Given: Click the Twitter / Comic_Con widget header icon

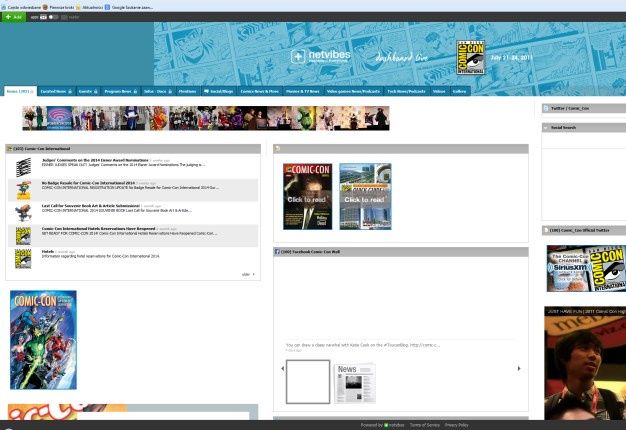Looking at the screenshot, I should tap(546, 108).
